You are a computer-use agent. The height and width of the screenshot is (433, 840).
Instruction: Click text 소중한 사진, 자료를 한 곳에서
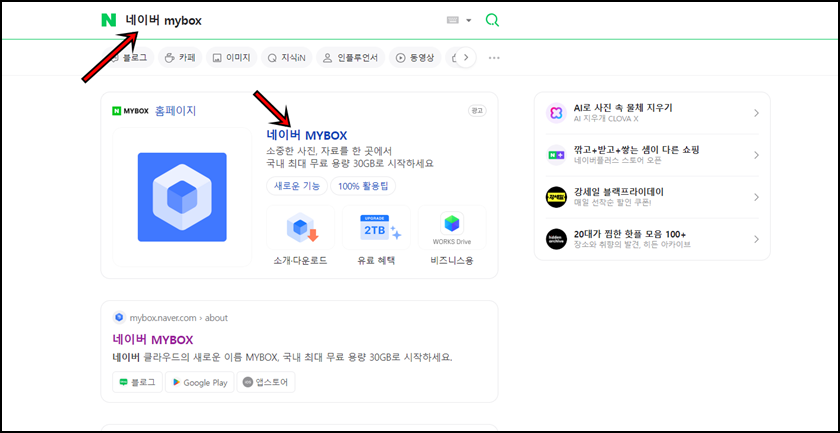[x=329, y=151]
